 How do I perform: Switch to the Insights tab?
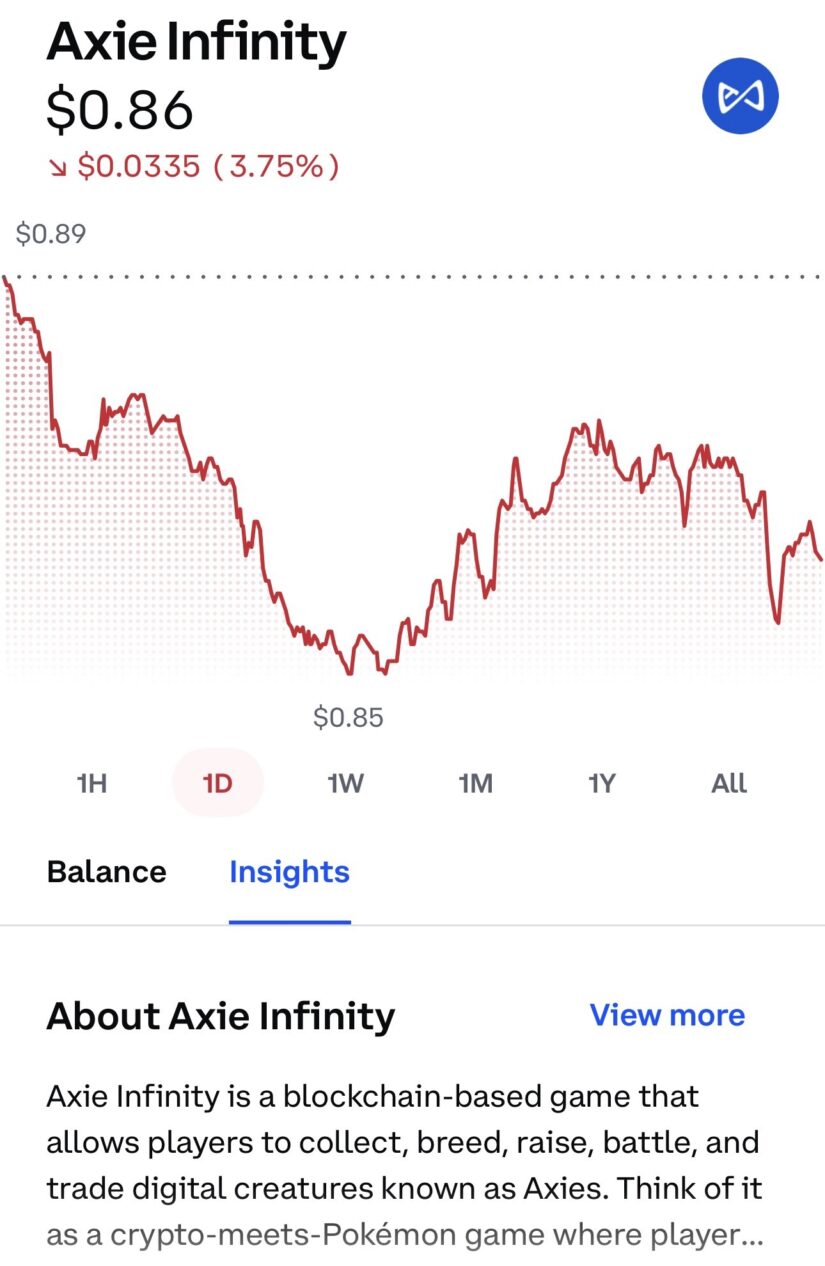tap(289, 872)
